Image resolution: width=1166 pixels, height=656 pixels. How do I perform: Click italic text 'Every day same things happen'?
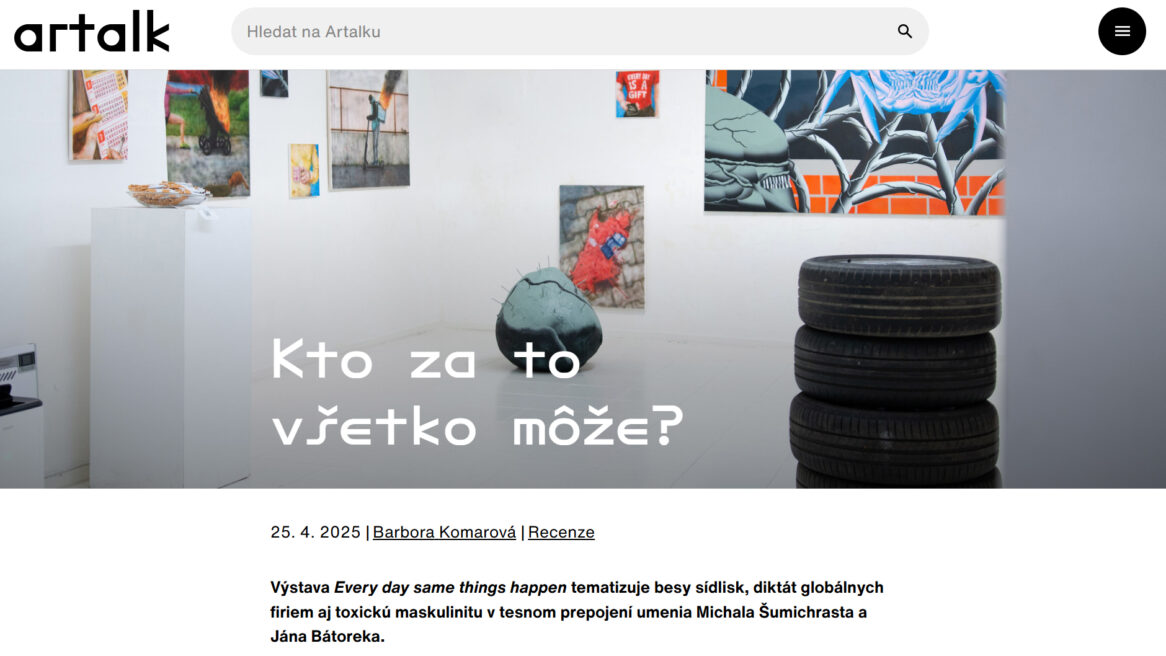click(450, 588)
